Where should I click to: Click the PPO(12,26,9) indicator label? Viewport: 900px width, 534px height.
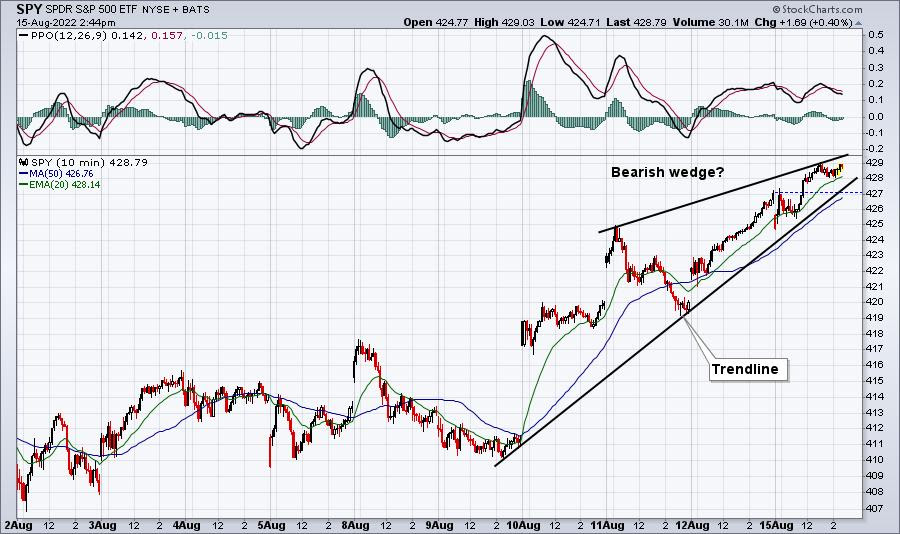[x=69, y=36]
